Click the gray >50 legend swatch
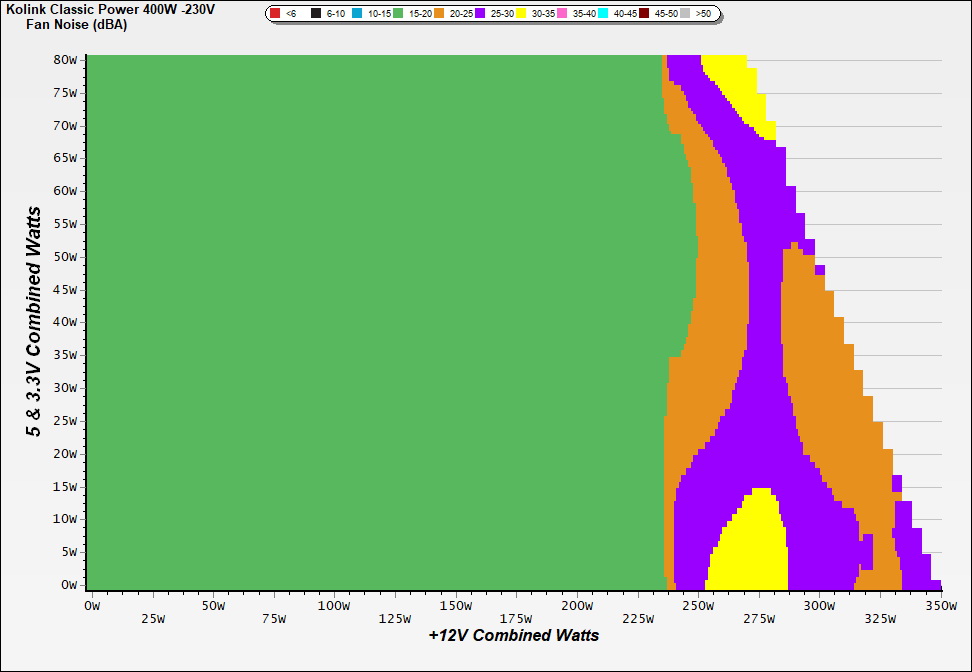972x672 pixels. tap(685, 14)
